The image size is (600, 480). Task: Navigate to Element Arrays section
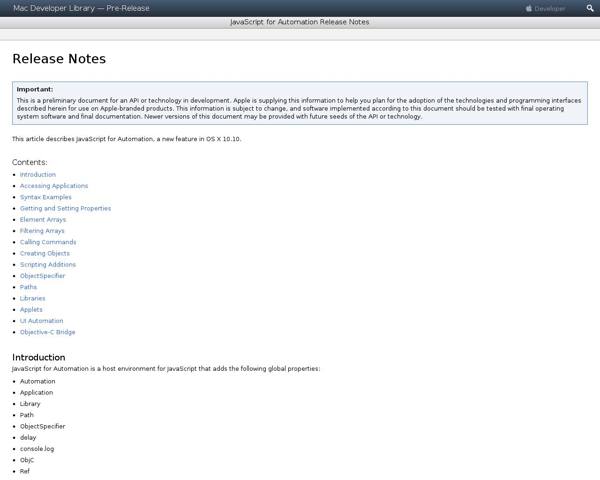(44, 219)
